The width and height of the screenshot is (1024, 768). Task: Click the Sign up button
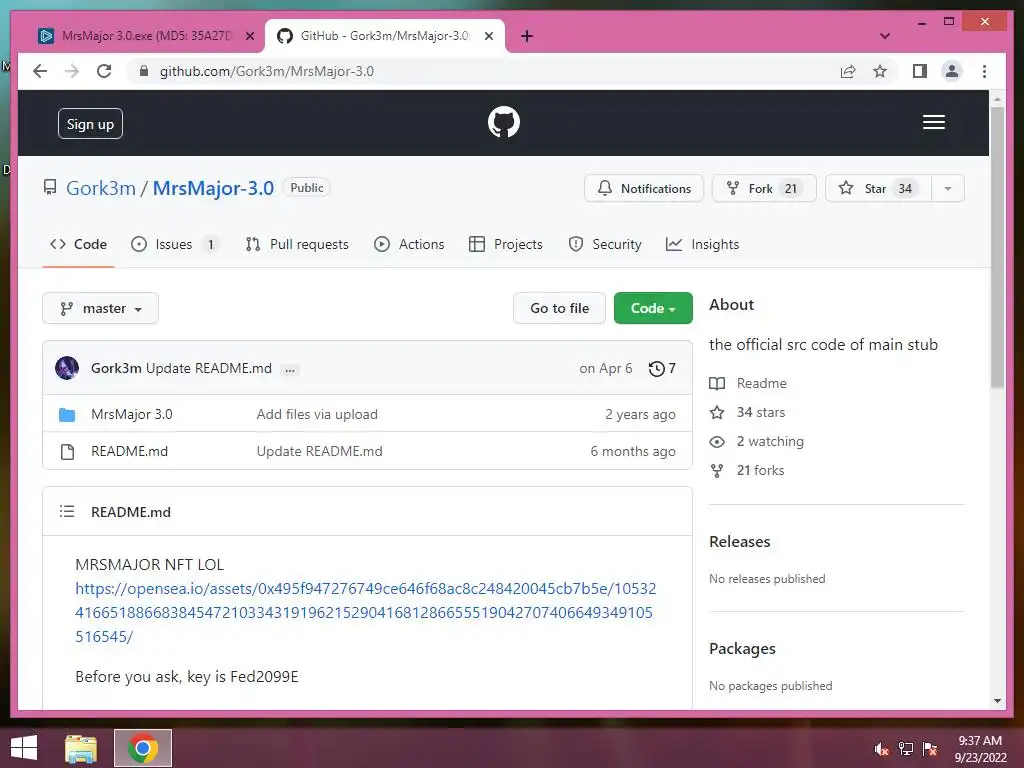(90, 124)
